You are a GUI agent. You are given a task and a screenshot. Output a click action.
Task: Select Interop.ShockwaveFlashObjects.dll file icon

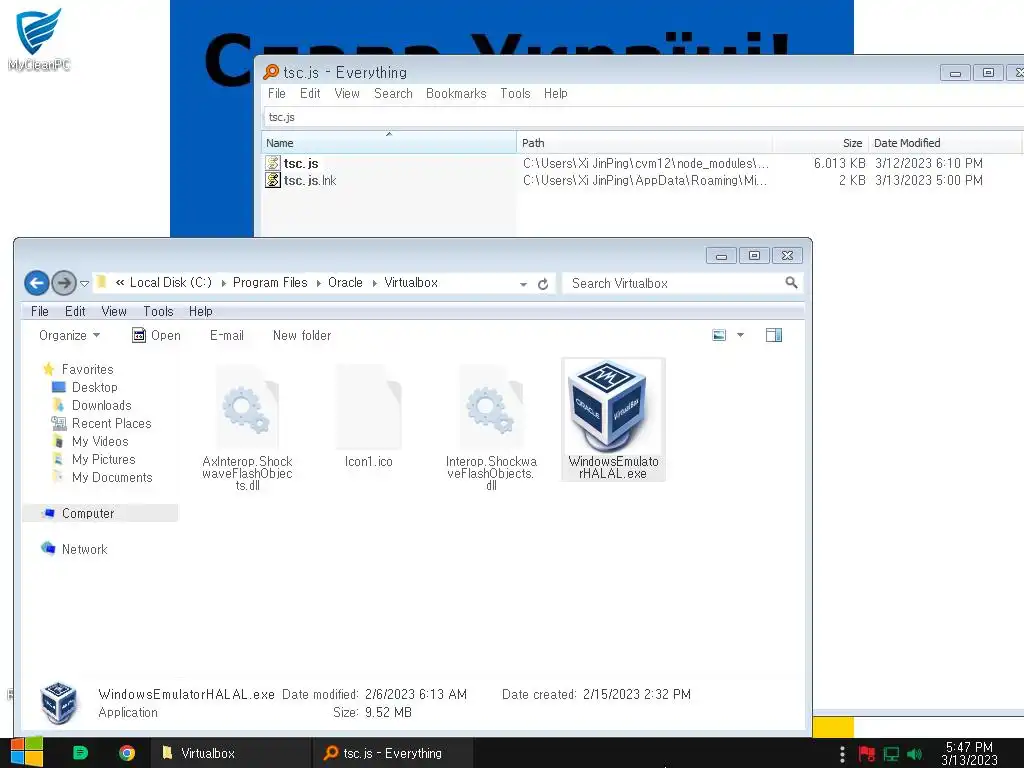tap(490, 408)
